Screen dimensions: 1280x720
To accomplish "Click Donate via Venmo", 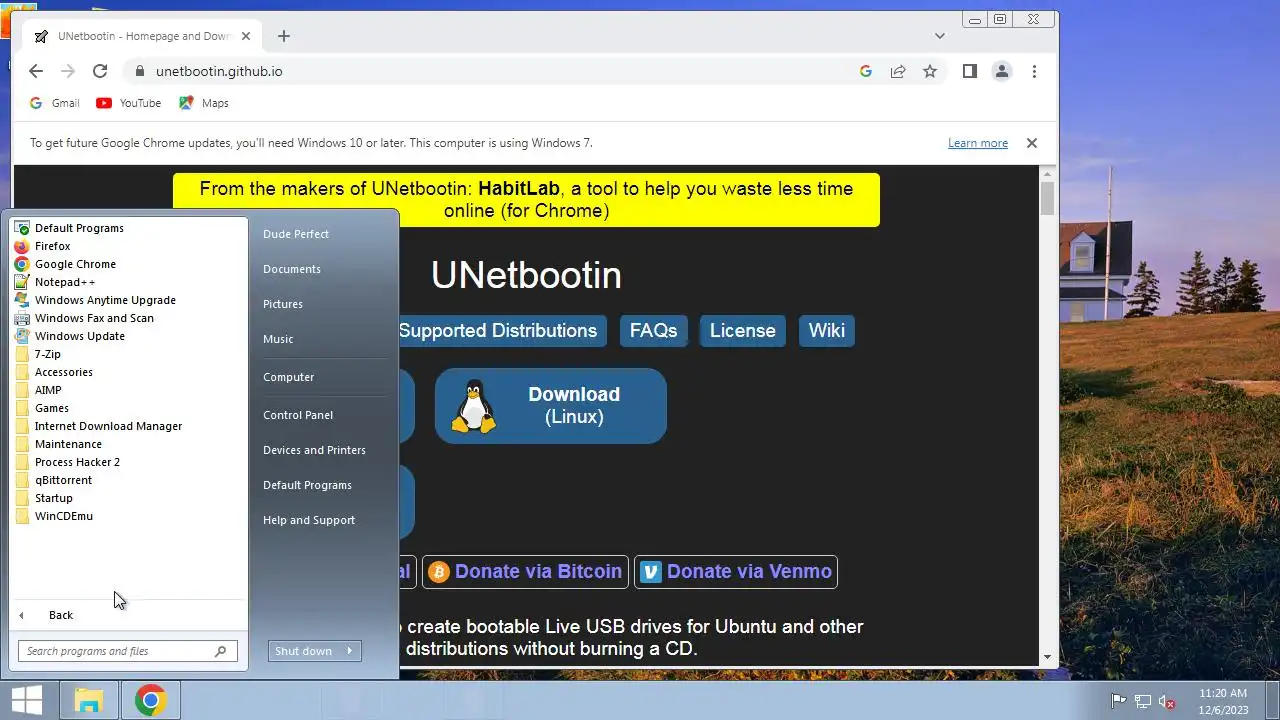I will [736, 572].
